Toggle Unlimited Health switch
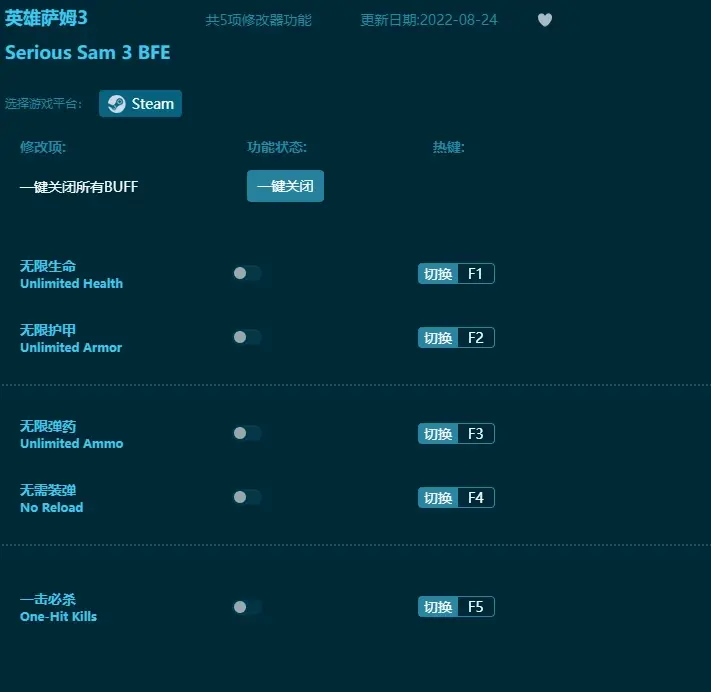The height and width of the screenshot is (692, 711). coord(247,273)
